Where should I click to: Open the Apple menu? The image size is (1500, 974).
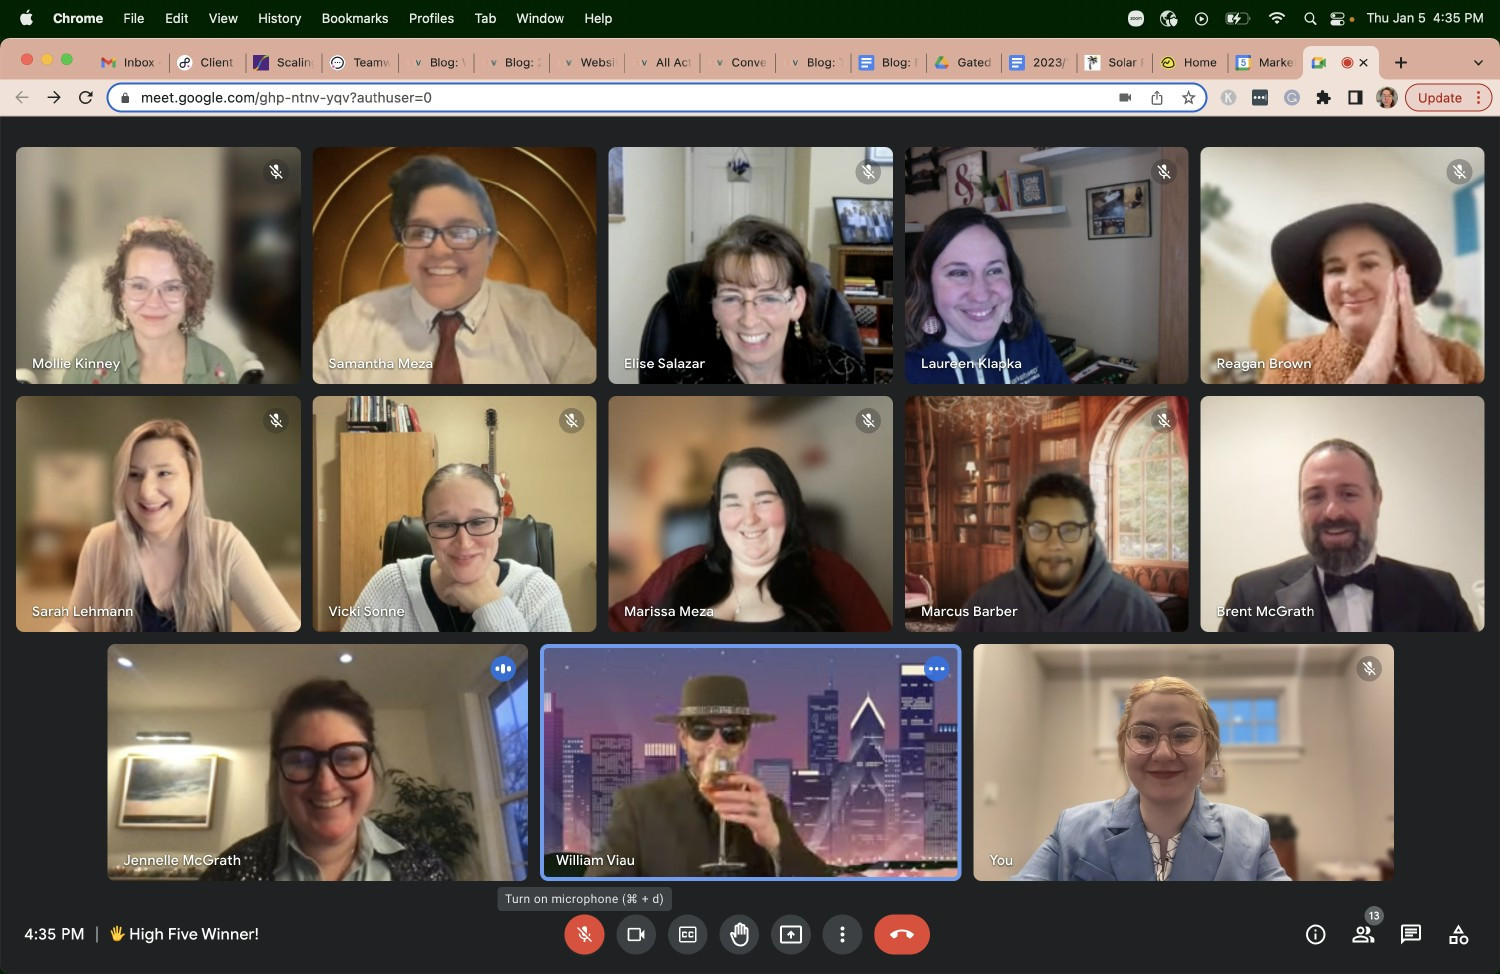(26, 18)
